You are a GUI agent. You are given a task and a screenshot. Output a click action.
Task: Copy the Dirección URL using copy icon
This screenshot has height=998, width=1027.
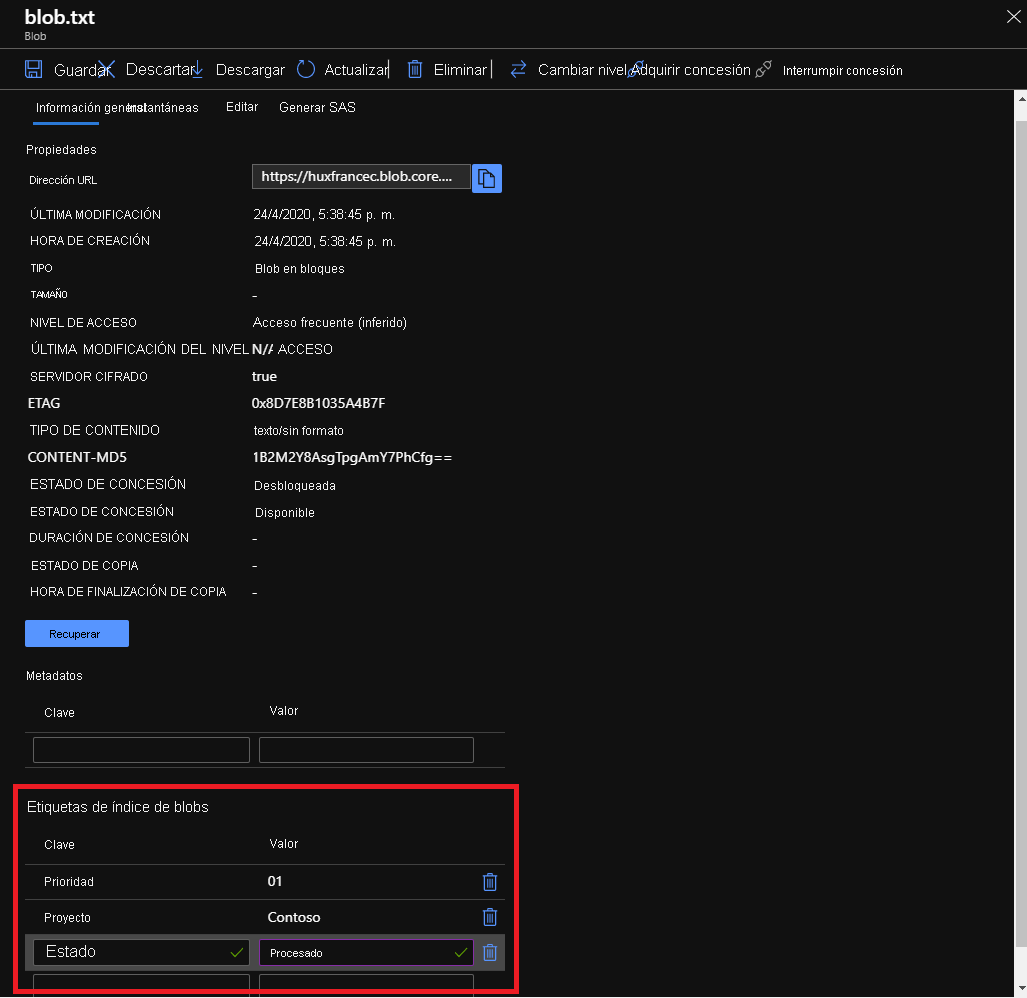pyautogui.click(x=487, y=178)
